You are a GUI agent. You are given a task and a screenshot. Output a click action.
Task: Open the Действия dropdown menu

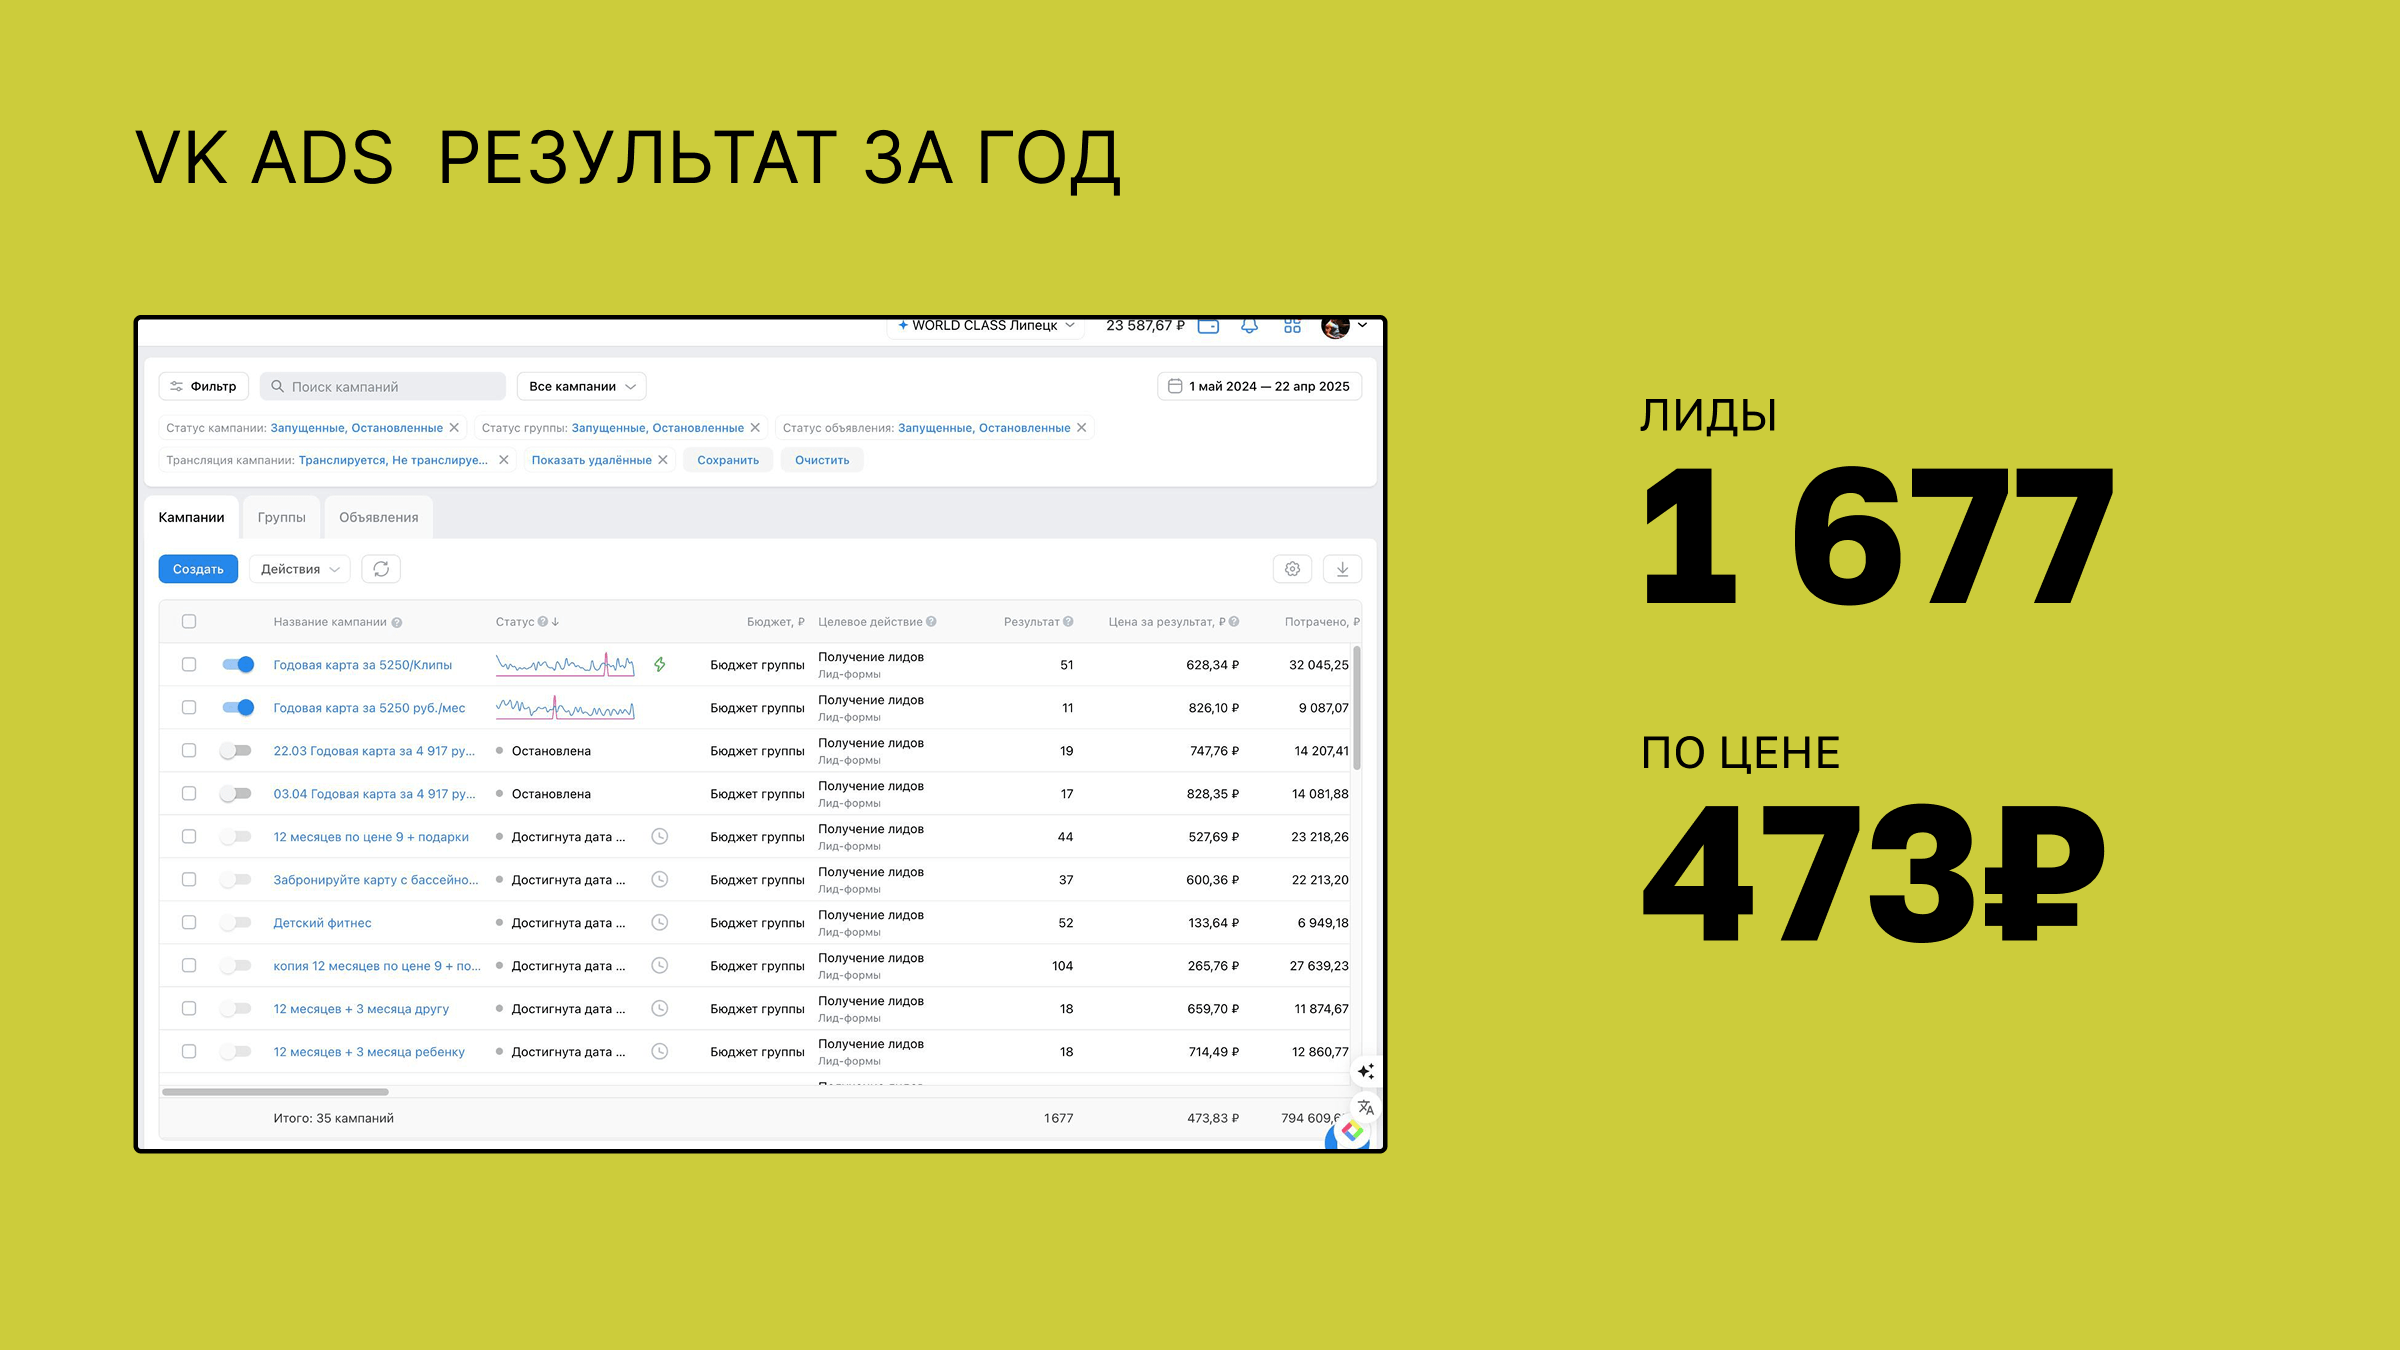[x=299, y=569]
